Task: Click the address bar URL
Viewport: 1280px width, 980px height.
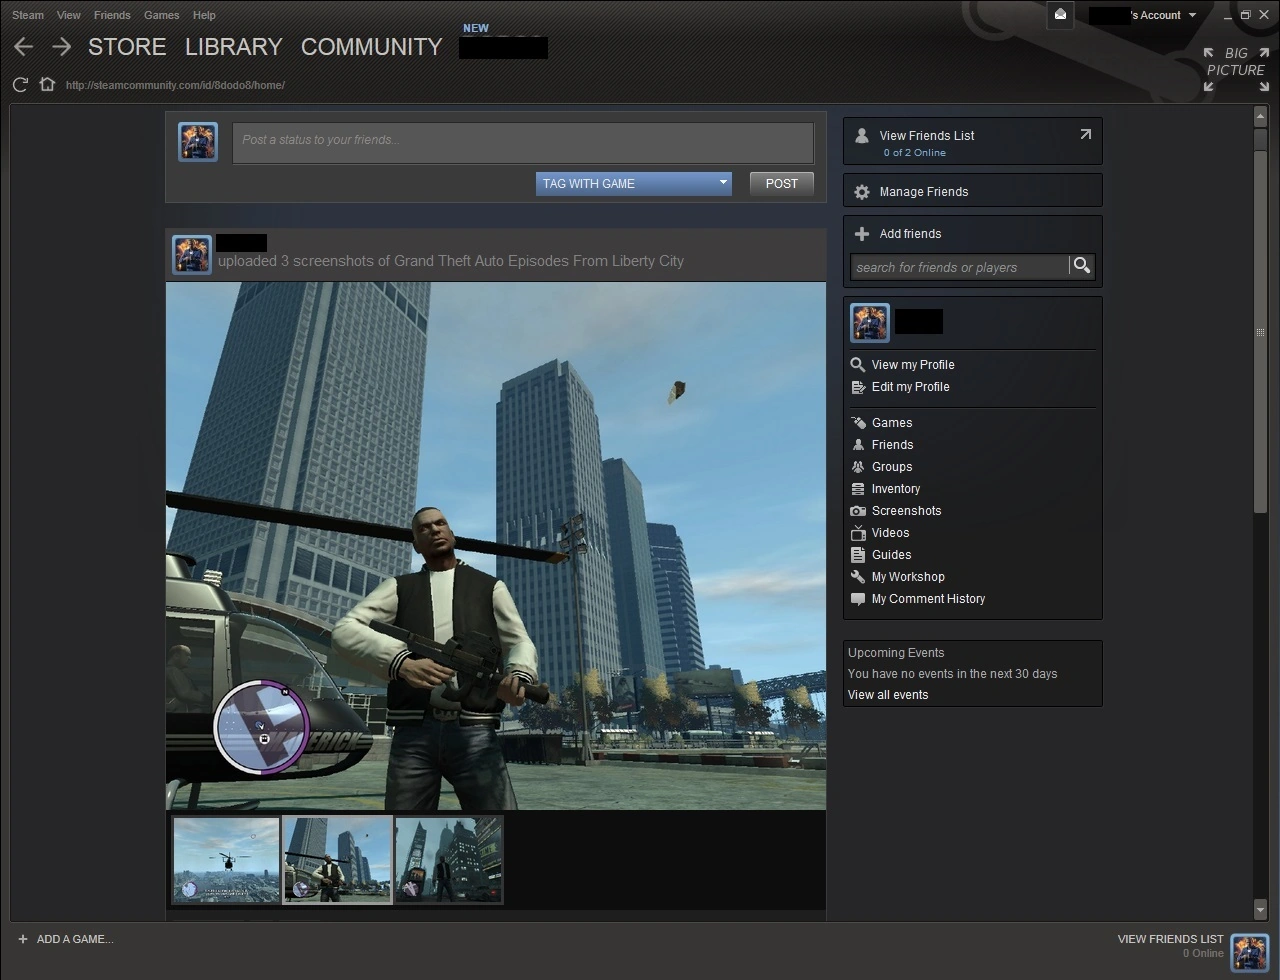Action: (x=175, y=85)
